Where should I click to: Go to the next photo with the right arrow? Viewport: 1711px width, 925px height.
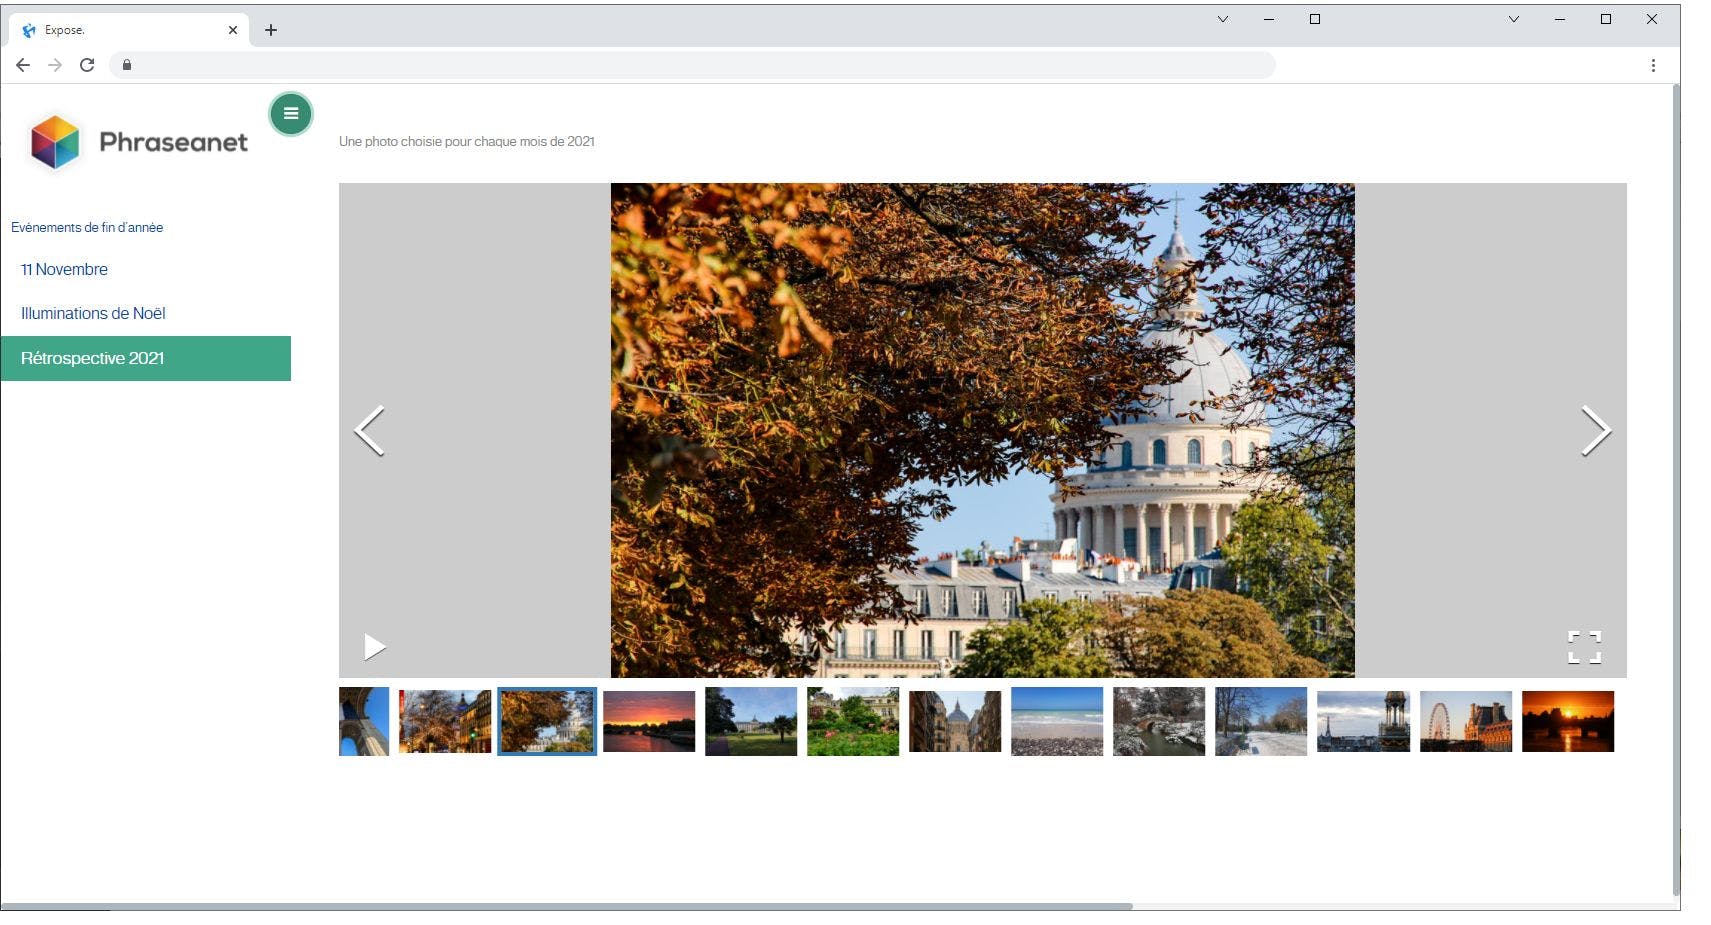click(1596, 431)
